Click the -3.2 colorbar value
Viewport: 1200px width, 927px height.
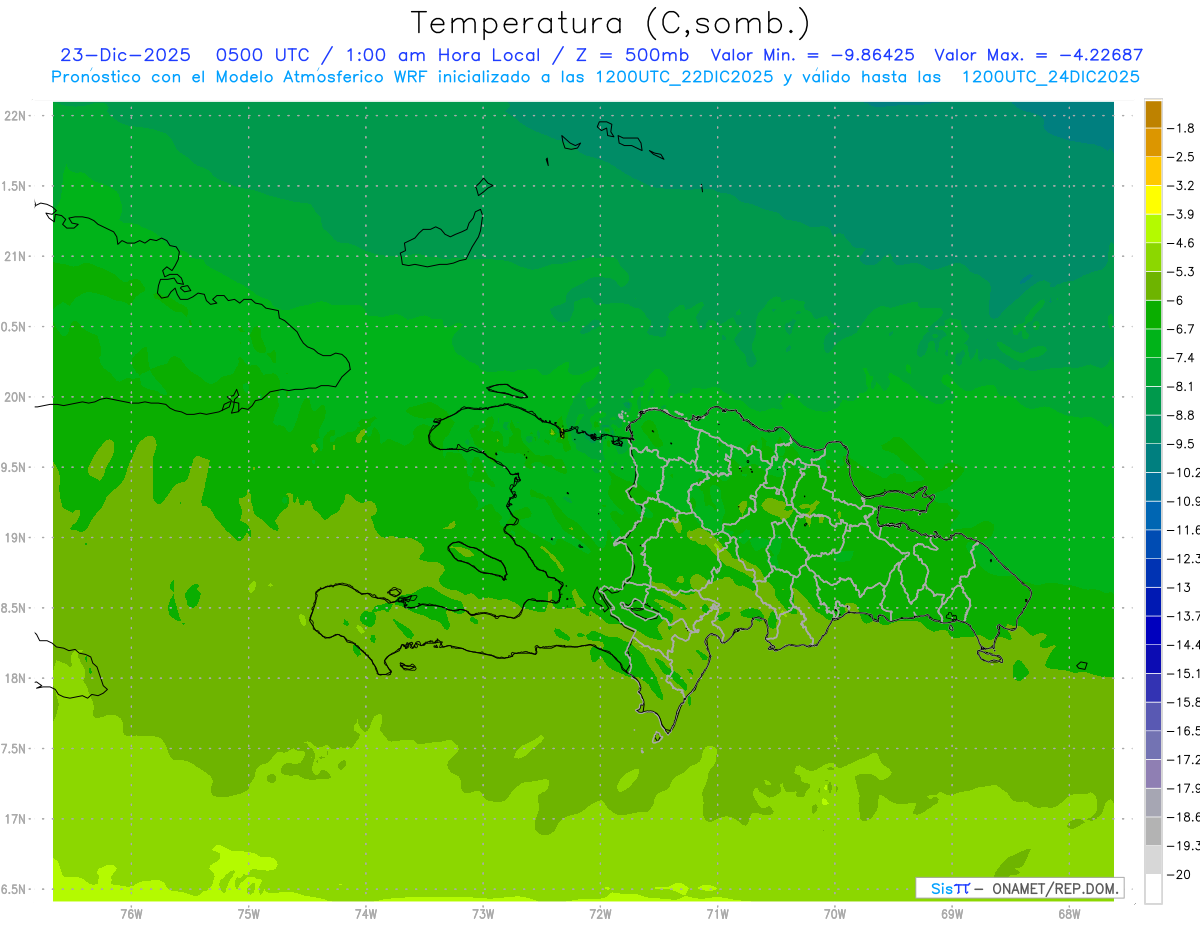click(1181, 185)
